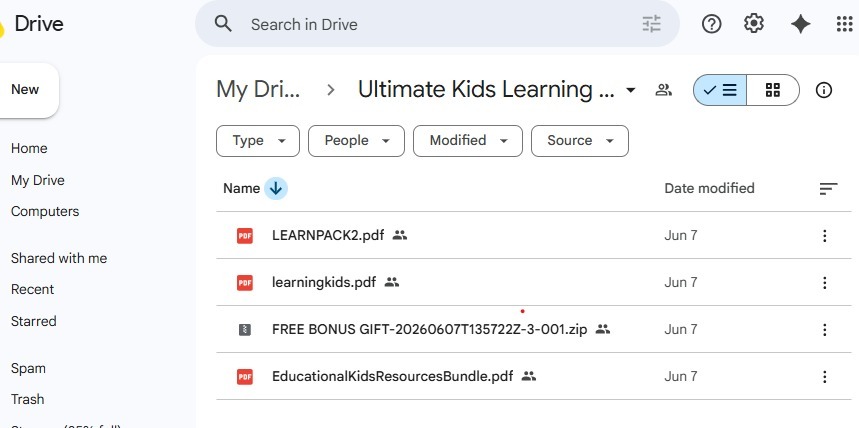Click the New button

pyautogui.click(x=28, y=90)
